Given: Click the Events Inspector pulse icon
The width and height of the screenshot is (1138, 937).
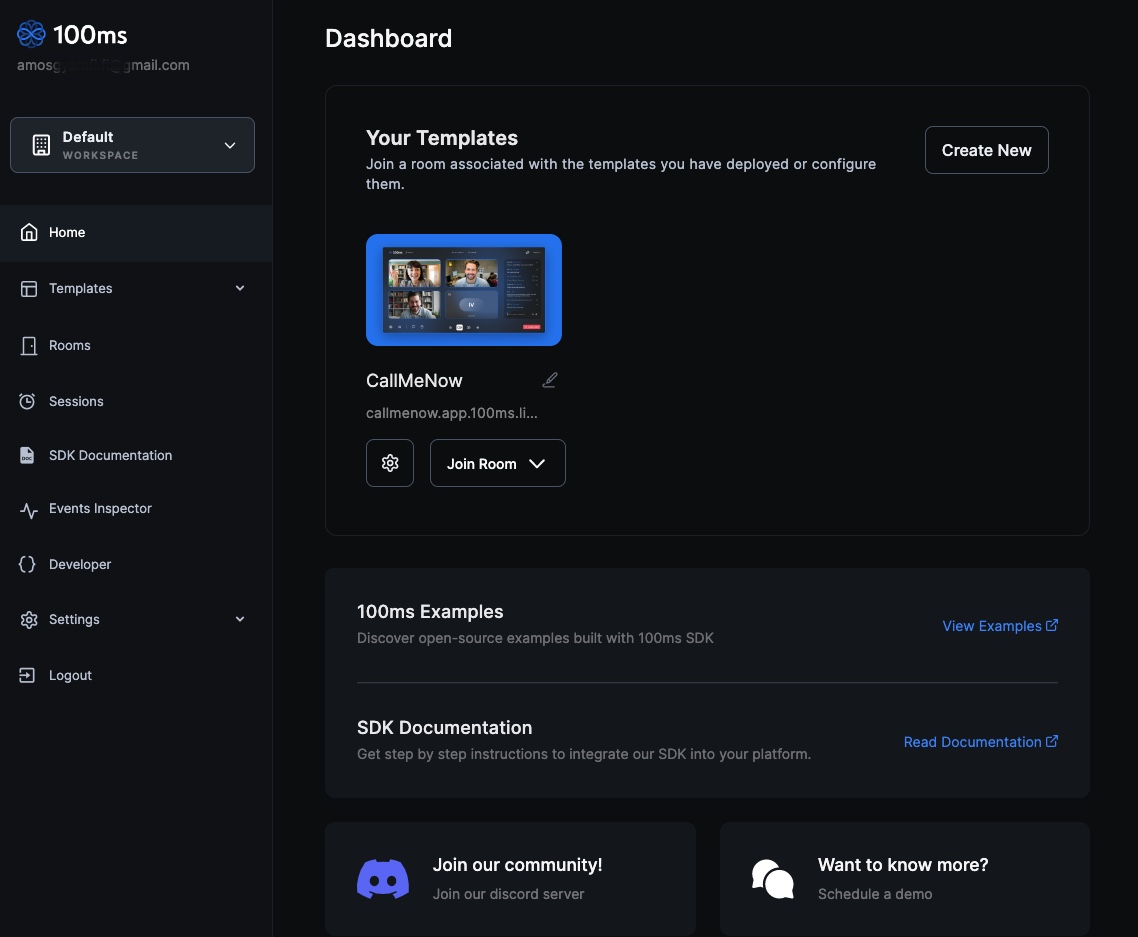Looking at the screenshot, I should click(x=29, y=509).
